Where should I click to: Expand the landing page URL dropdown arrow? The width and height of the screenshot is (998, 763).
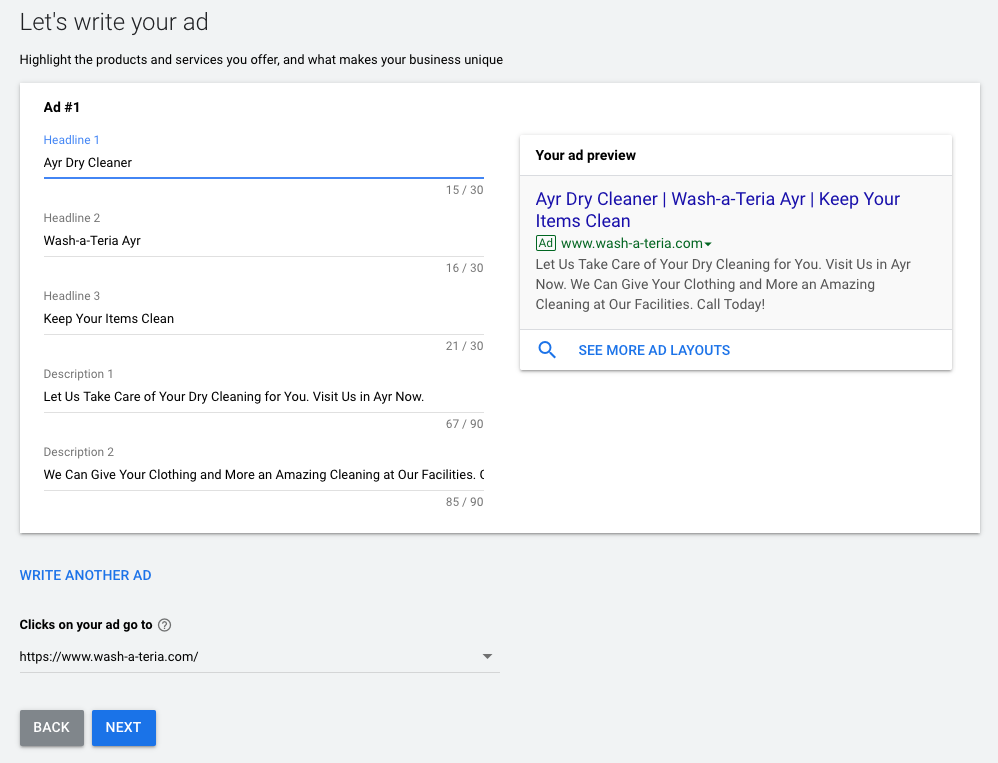pyautogui.click(x=487, y=657)
